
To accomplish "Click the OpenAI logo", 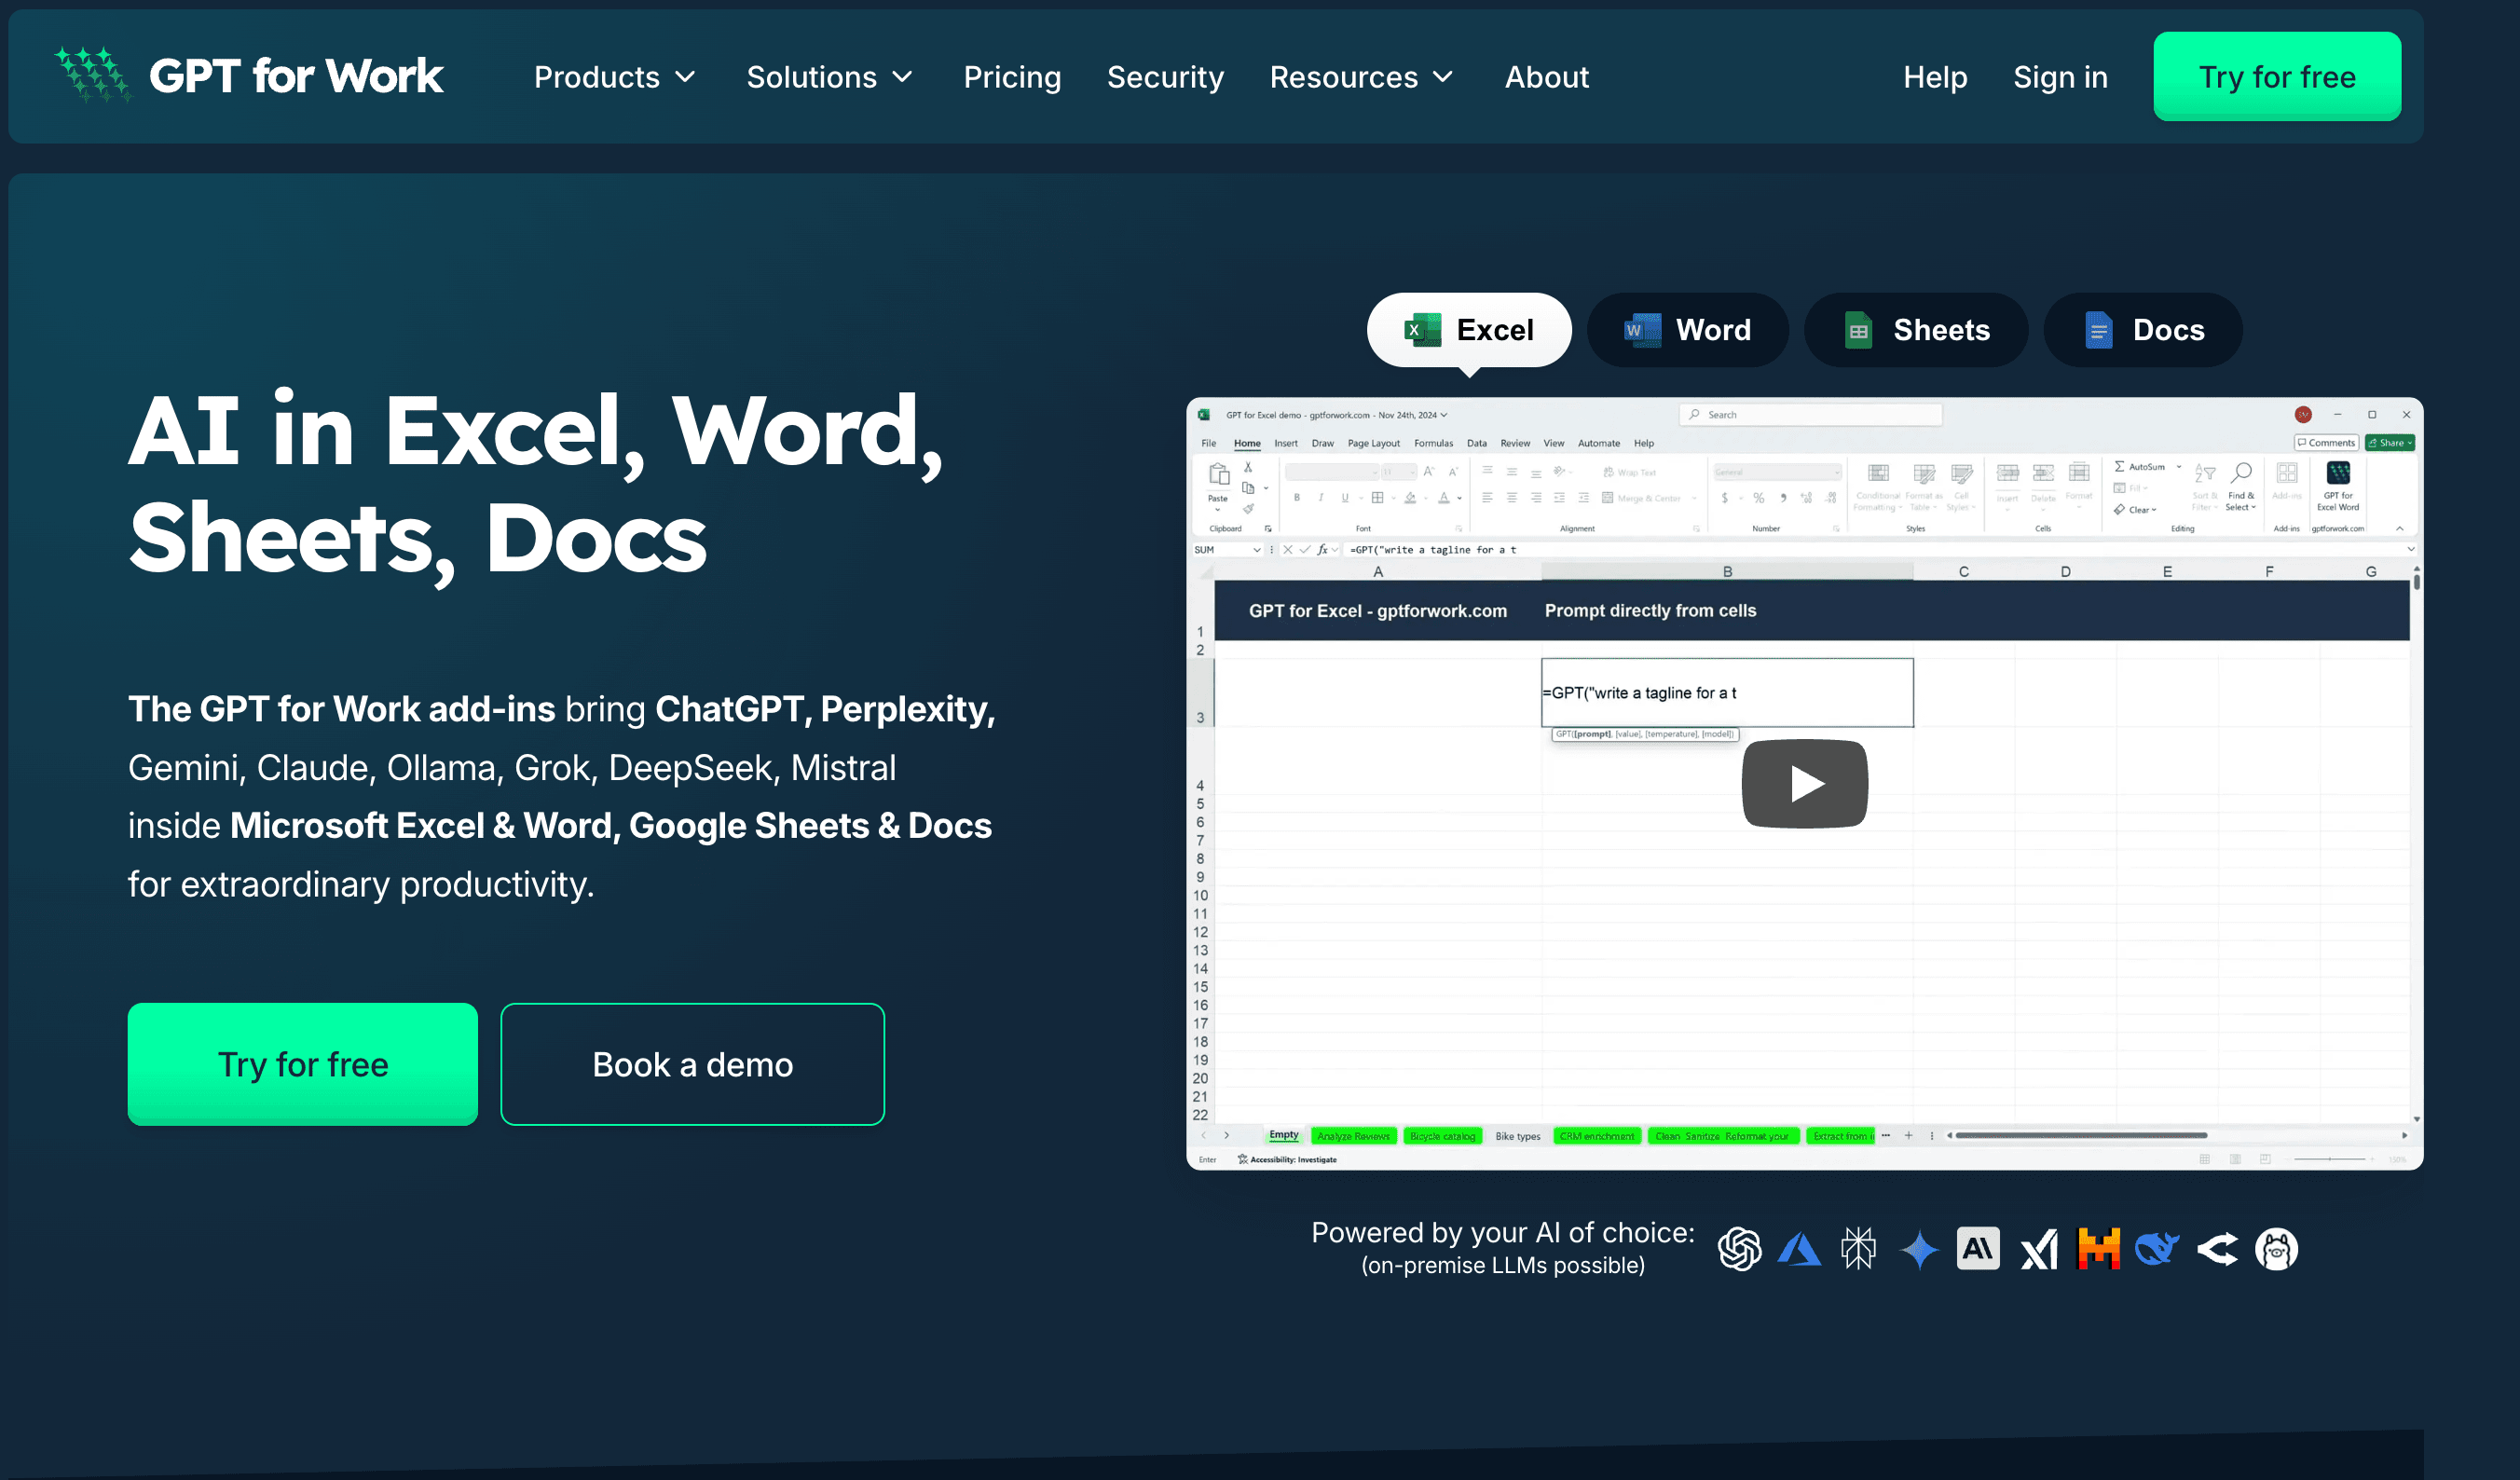I will click(1739, 1249).
